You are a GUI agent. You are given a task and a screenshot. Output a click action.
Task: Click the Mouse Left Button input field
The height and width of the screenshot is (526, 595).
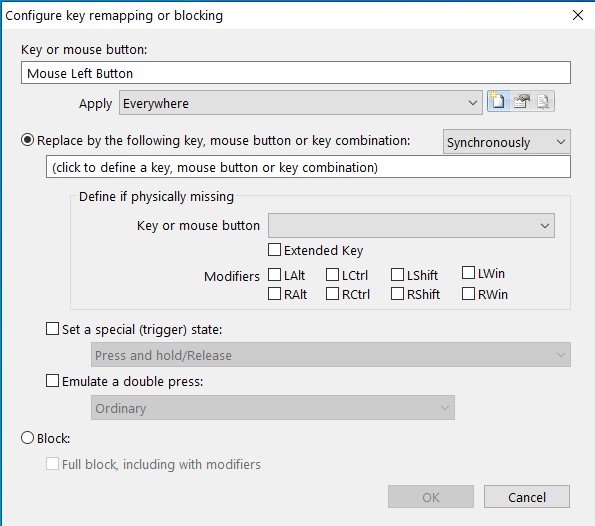(x=296, y=73)
